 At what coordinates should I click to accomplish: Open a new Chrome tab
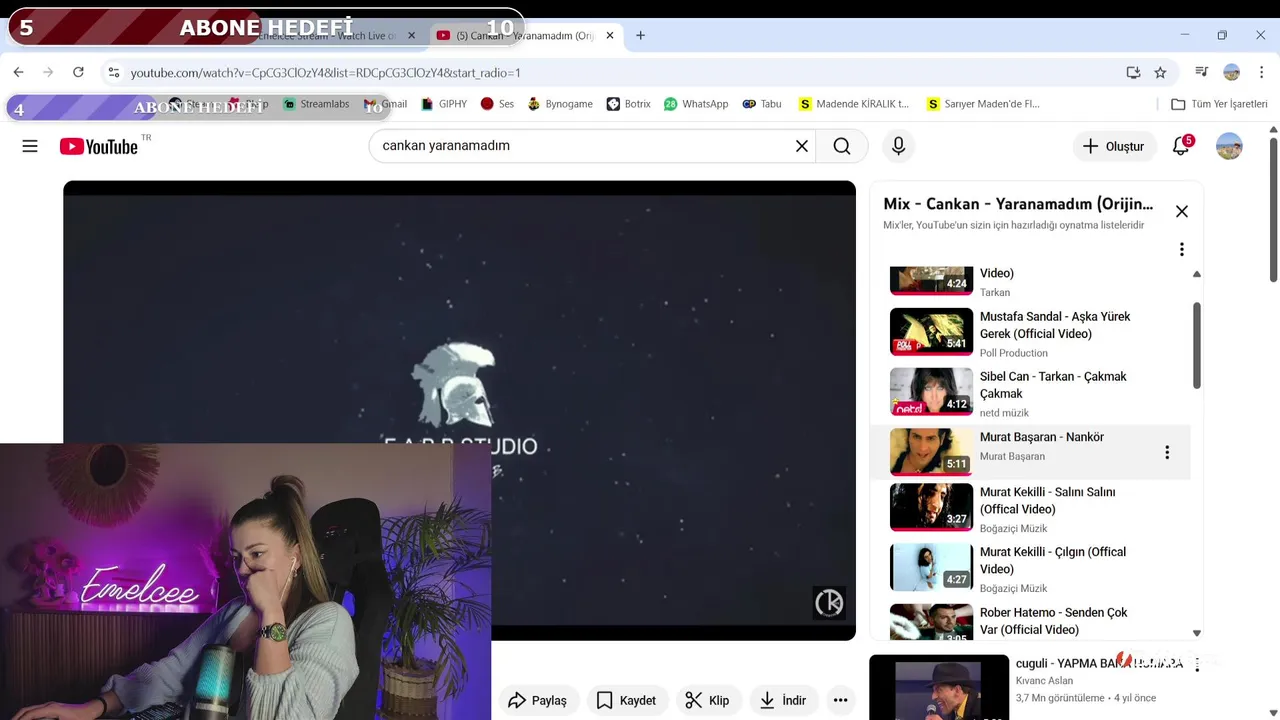(640, 35)
